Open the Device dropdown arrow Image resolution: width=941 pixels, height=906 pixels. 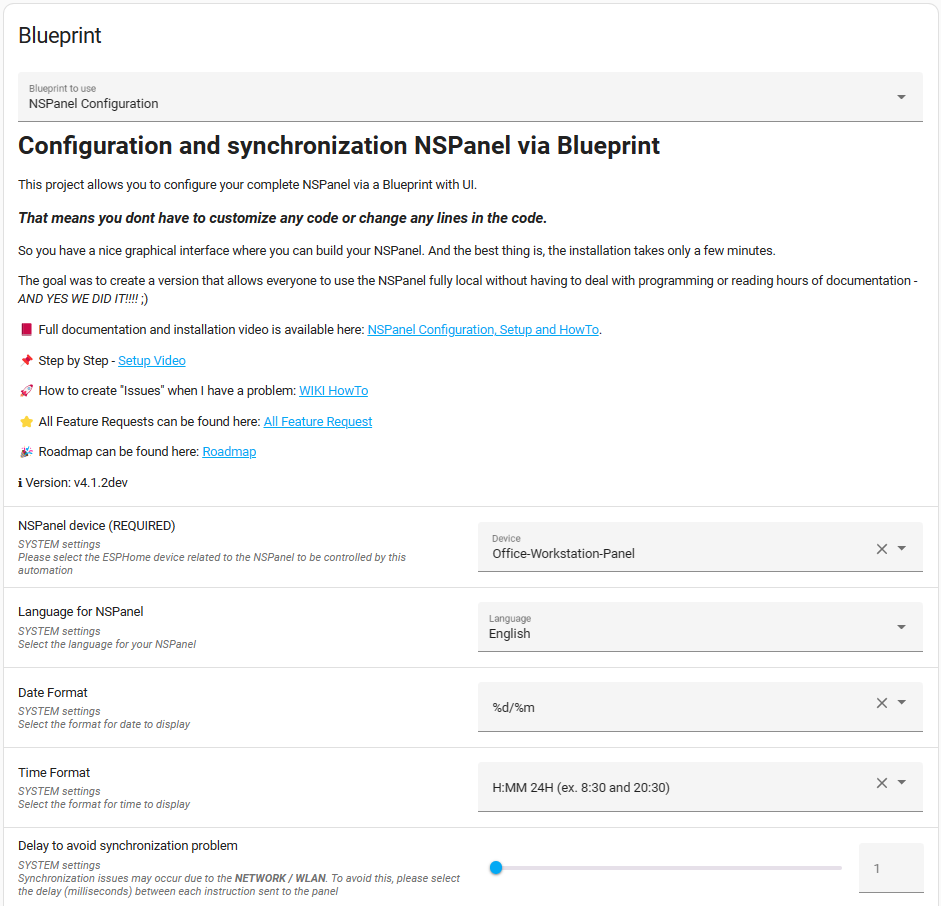coord(901,548)
